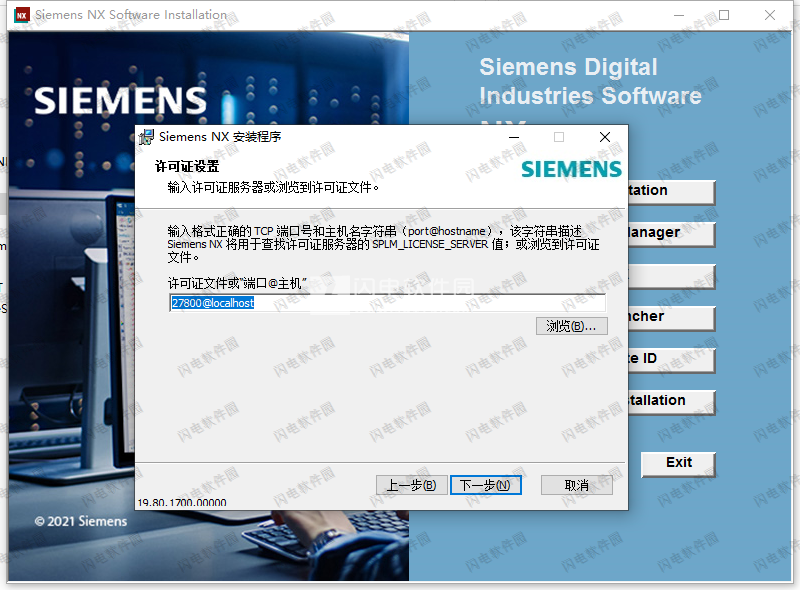Click the partially hidden 'anager' launcher button
This screenshot has height=590, width=800.
(x=671, y=234)
